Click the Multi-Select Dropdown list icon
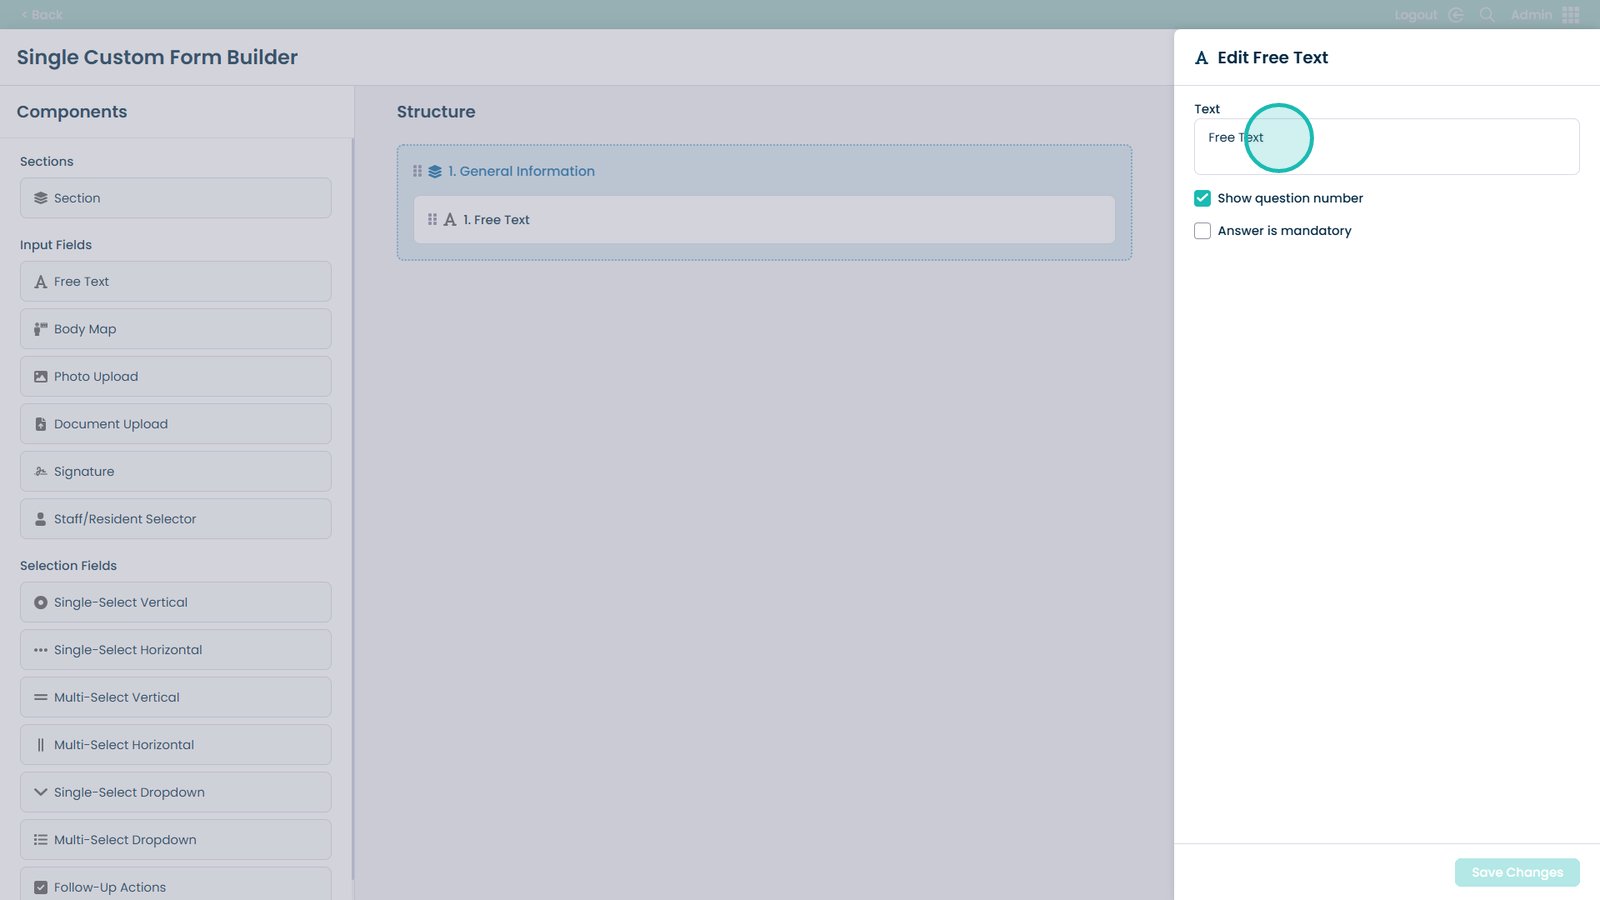Viewport: 1600px width, 900px height. (x=41, y=840)
